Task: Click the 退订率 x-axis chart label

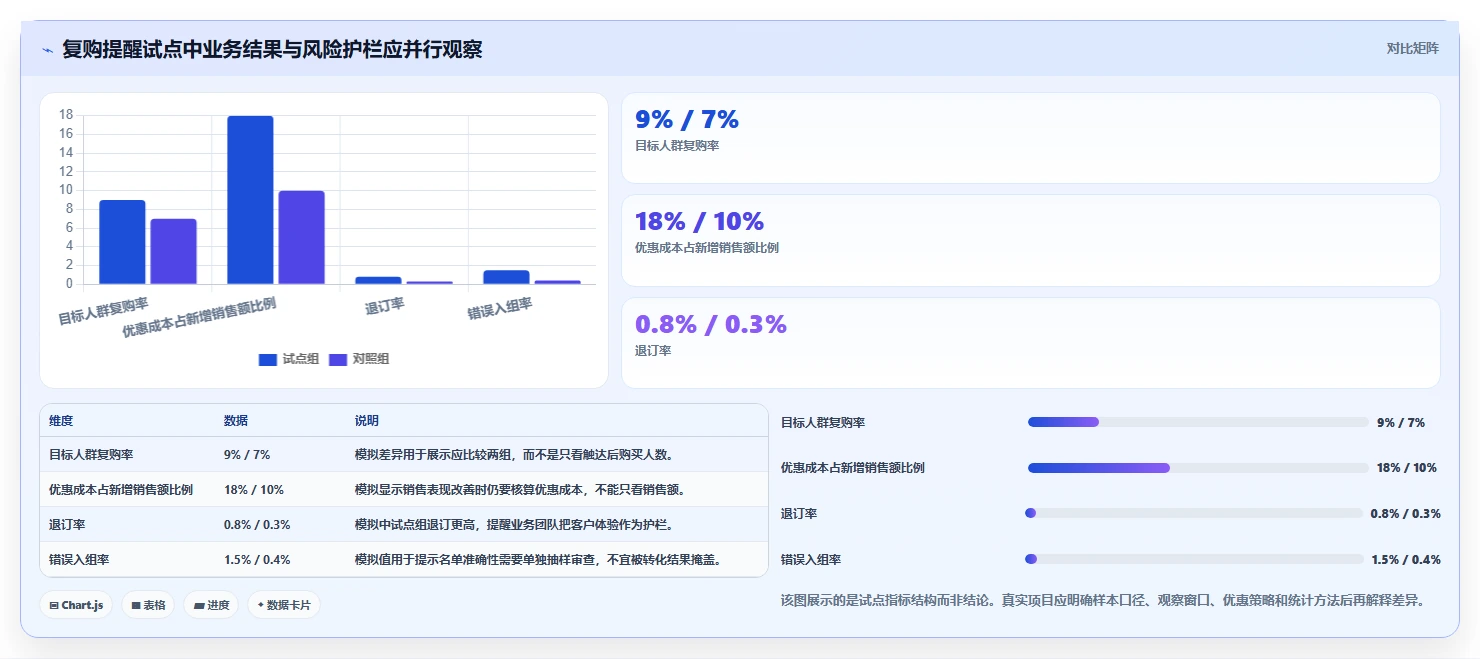Action: pyautogui.click(x=385, y=306)
